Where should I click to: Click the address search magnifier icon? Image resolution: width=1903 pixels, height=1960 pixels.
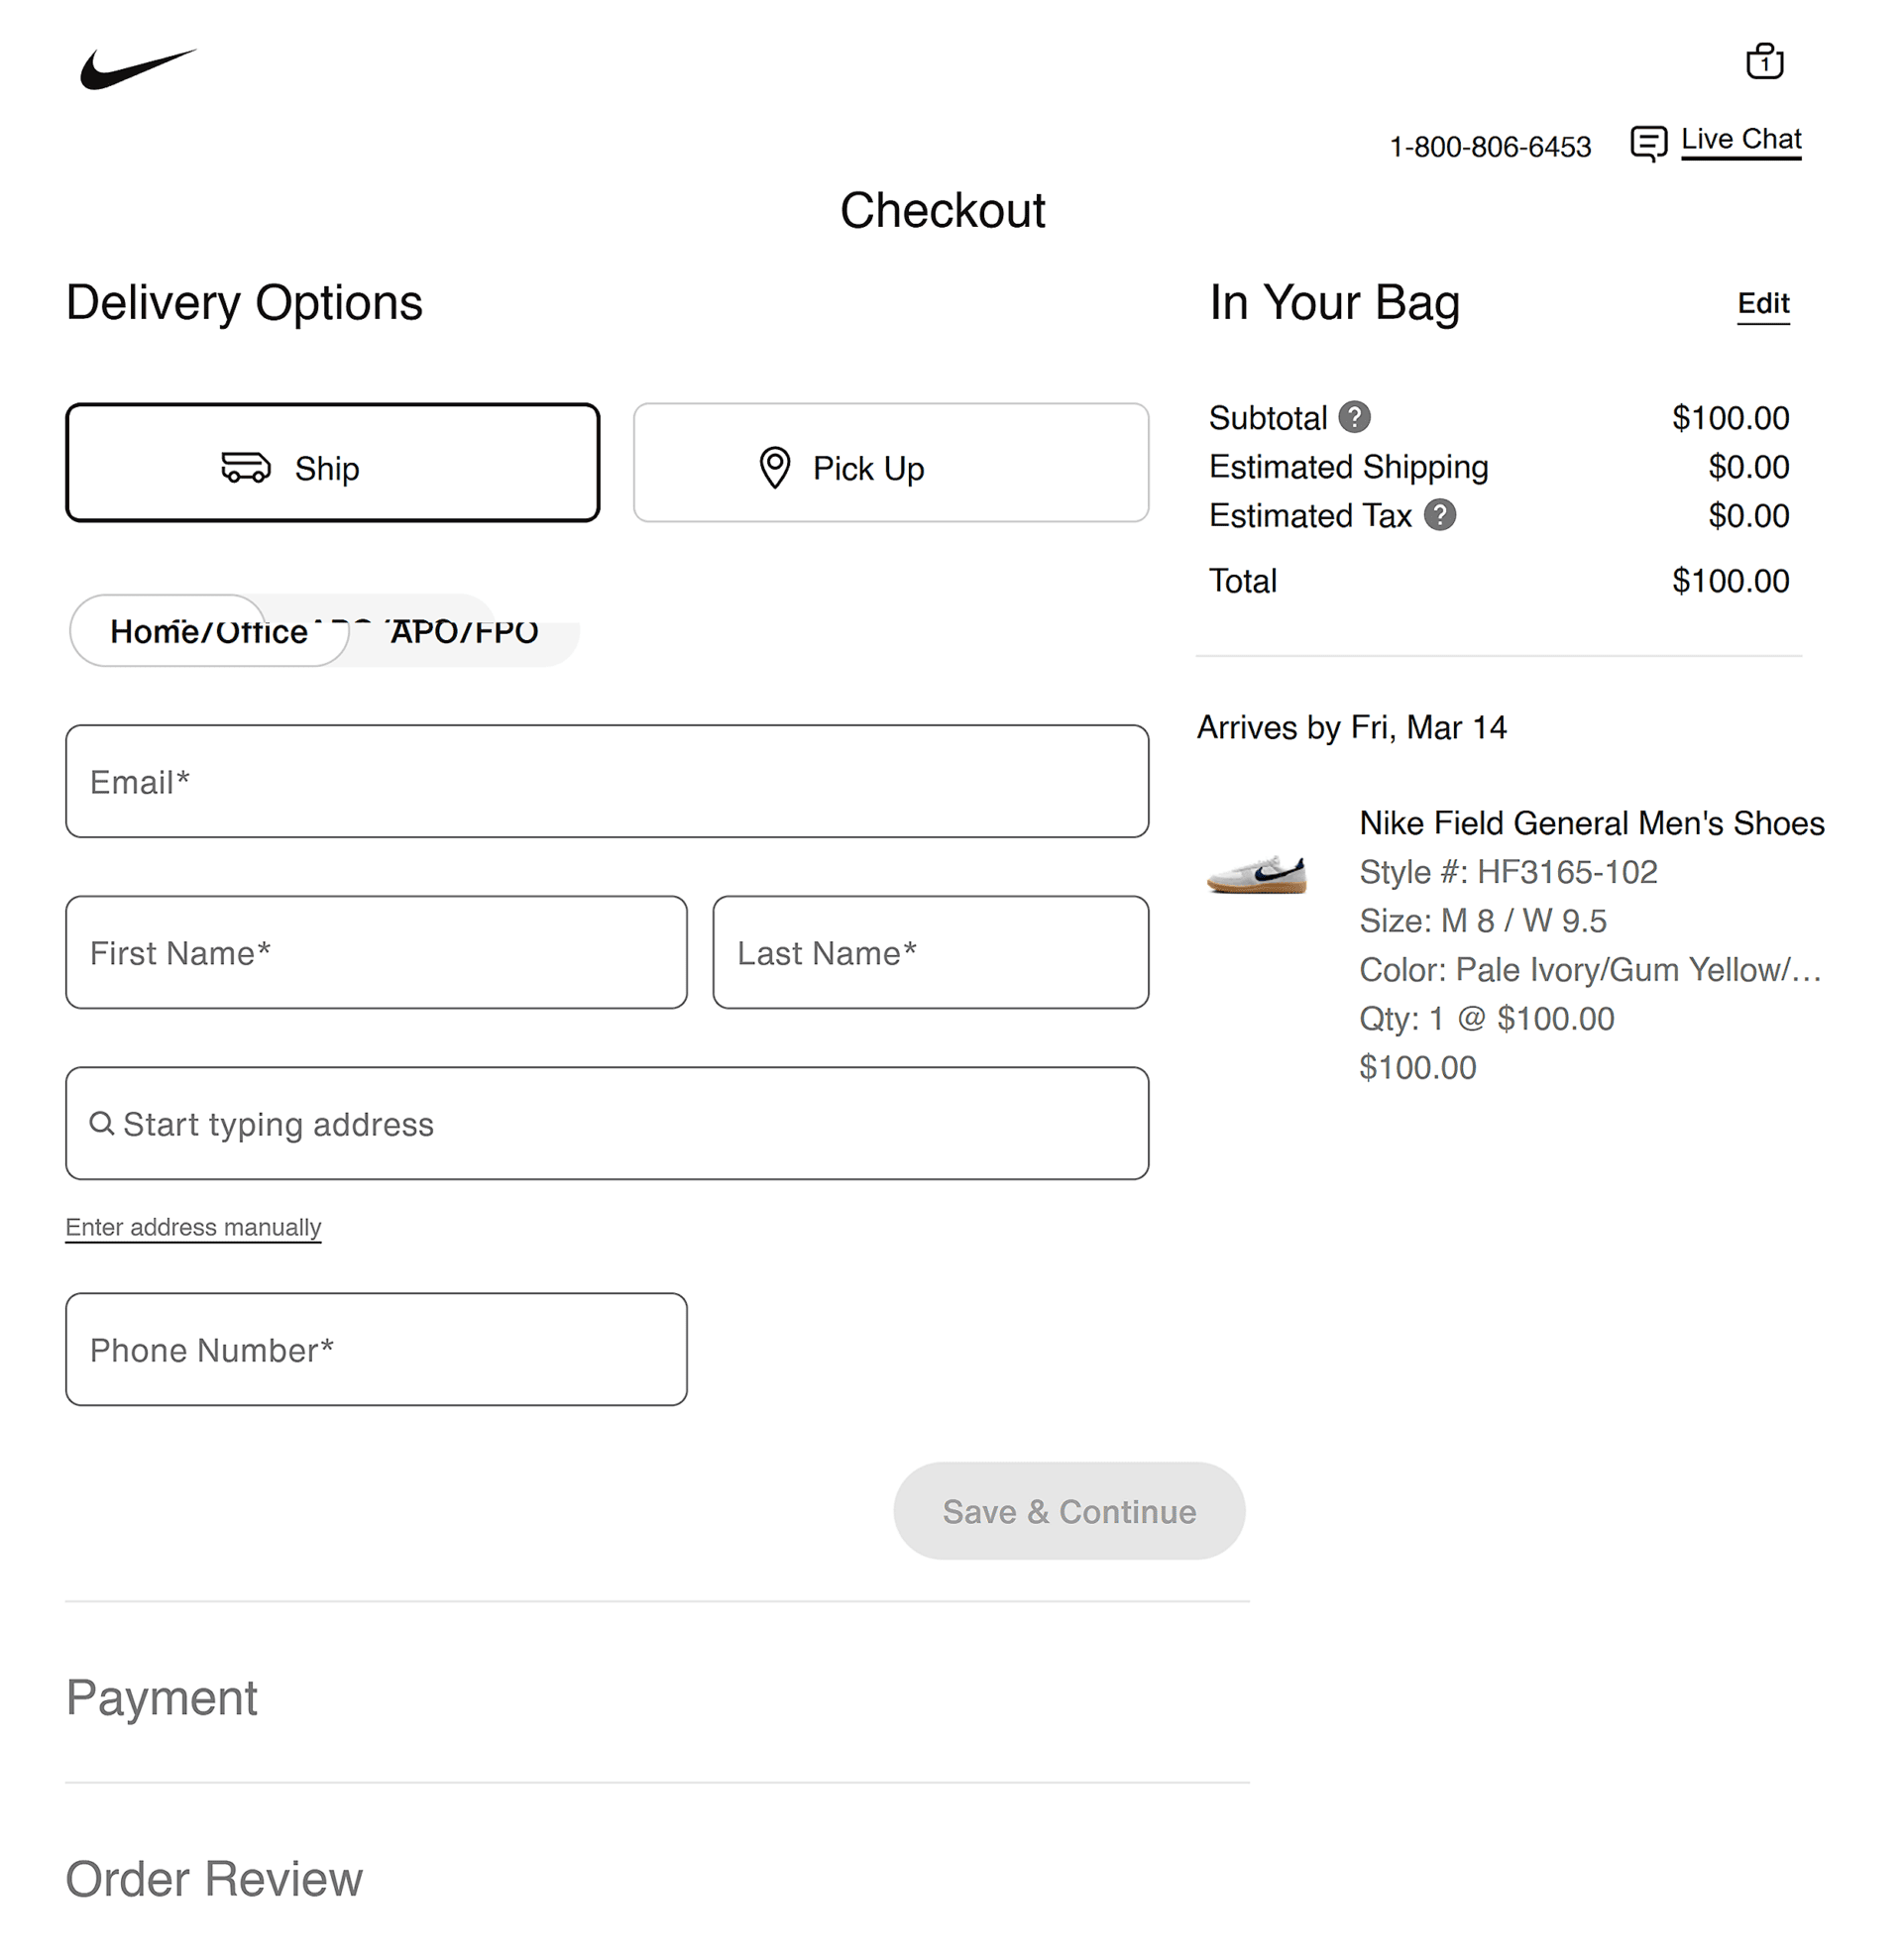pos(101,1123)
